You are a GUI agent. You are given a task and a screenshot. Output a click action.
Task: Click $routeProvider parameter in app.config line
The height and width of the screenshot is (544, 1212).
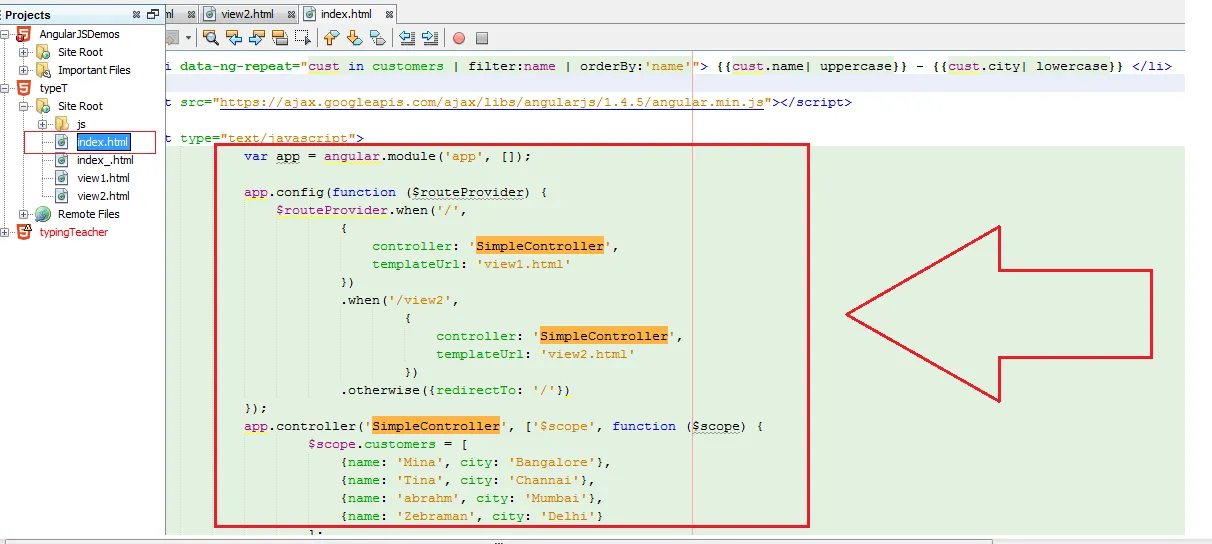[468, 192]
